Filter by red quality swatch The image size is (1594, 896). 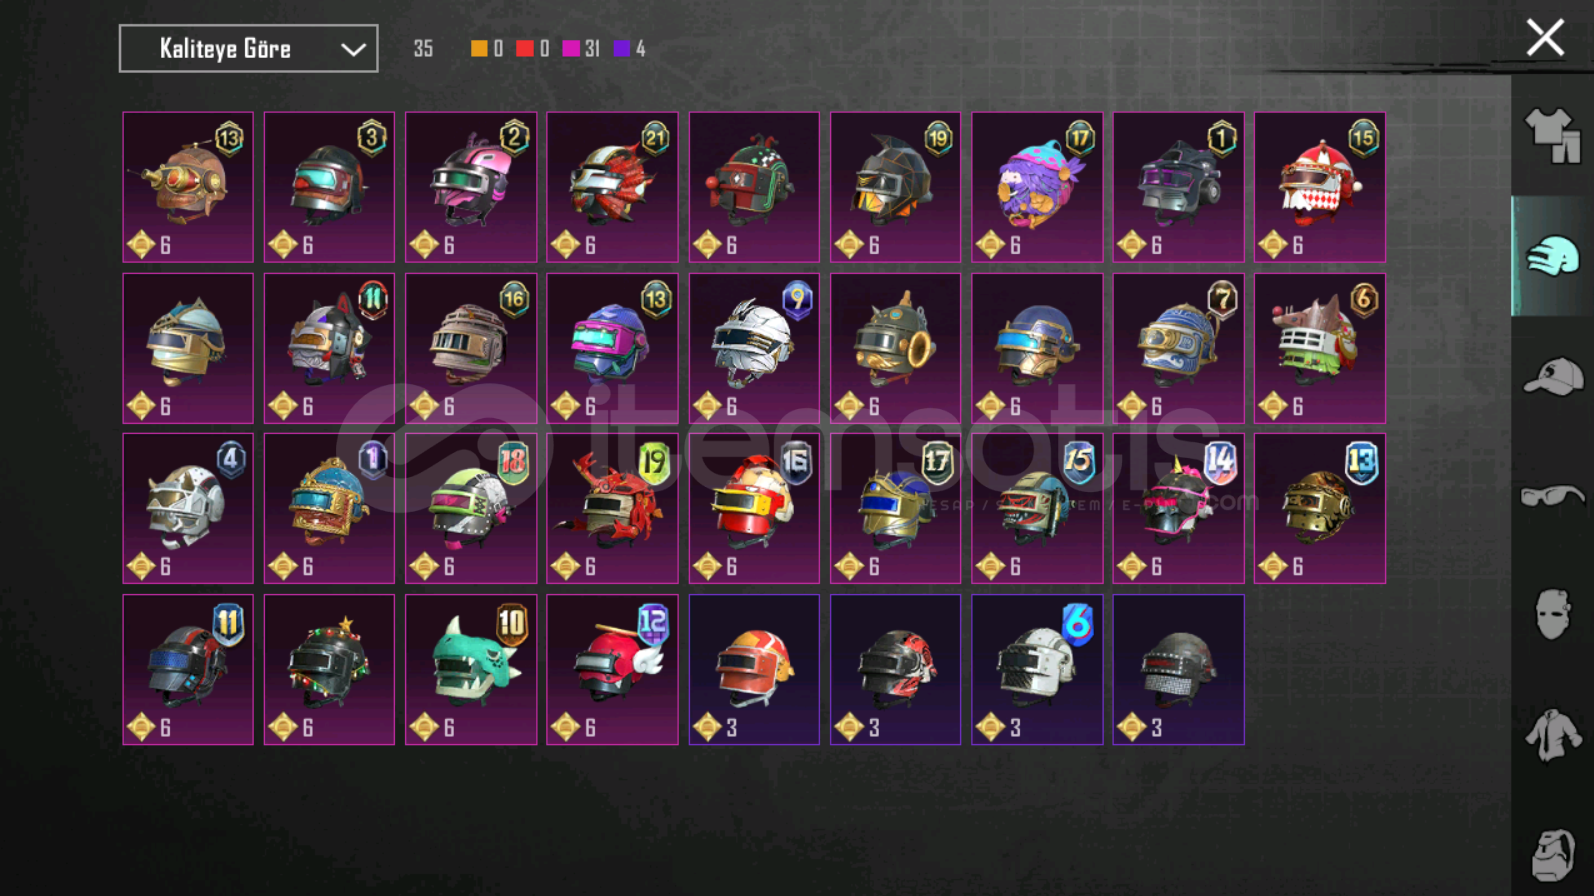click(524, 48)
